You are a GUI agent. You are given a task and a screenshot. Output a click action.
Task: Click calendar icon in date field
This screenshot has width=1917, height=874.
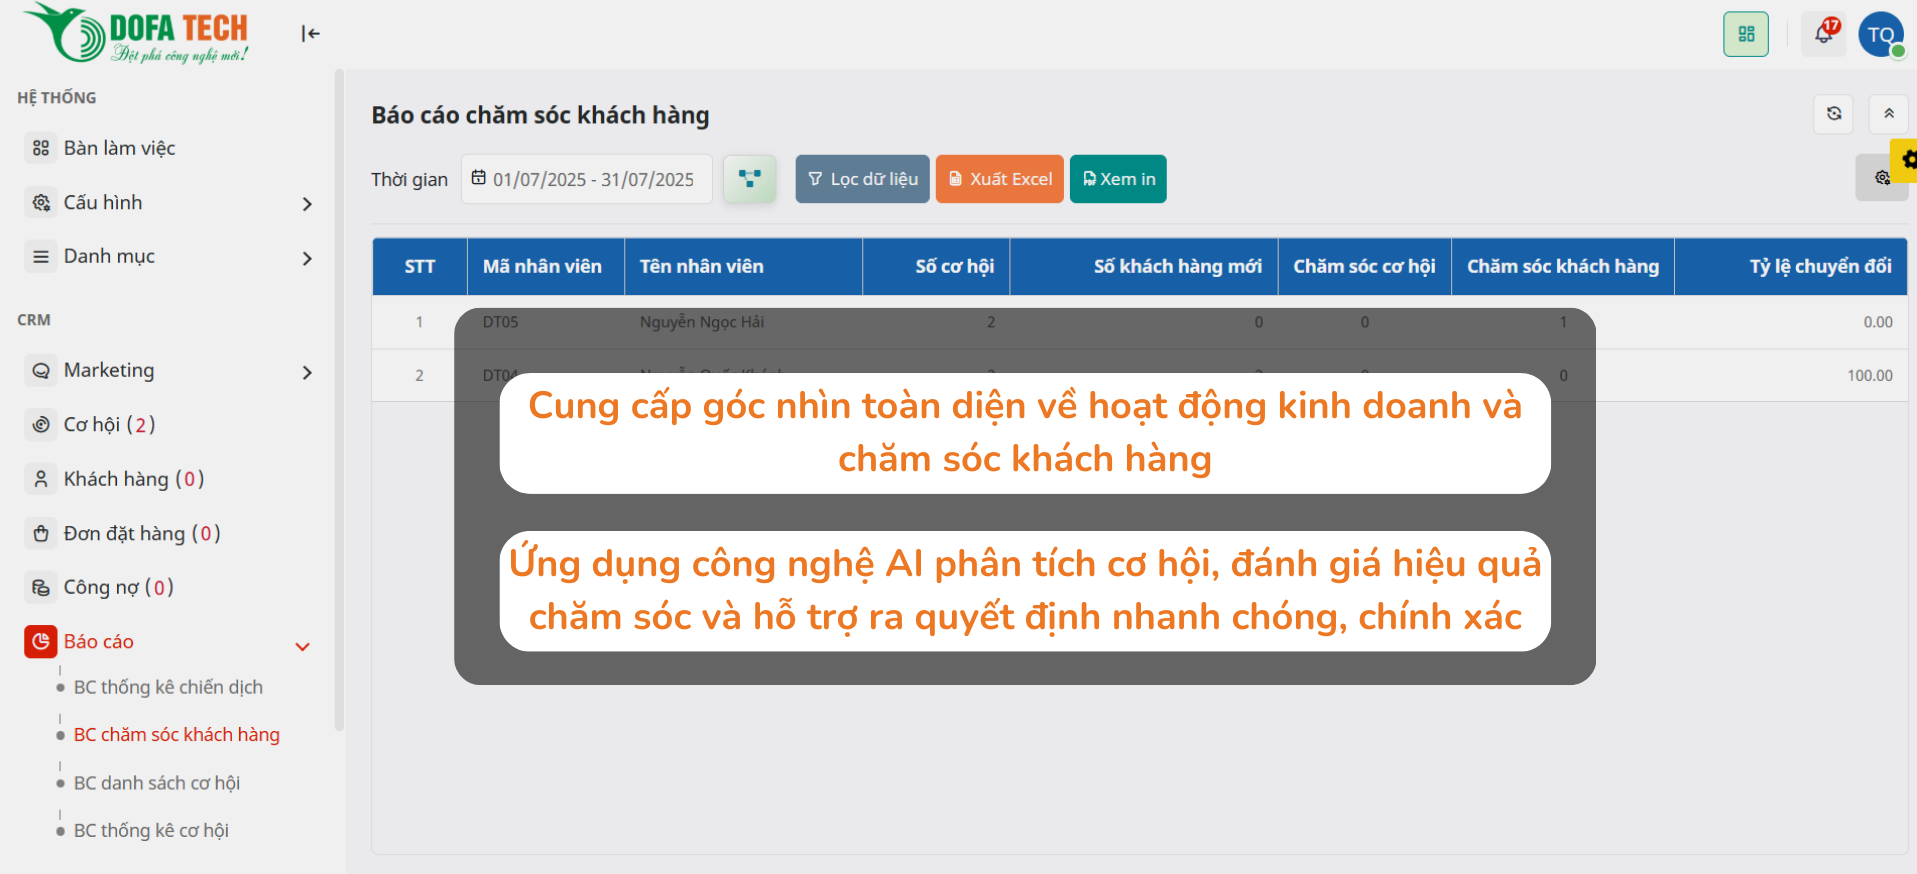click(479, 178)
